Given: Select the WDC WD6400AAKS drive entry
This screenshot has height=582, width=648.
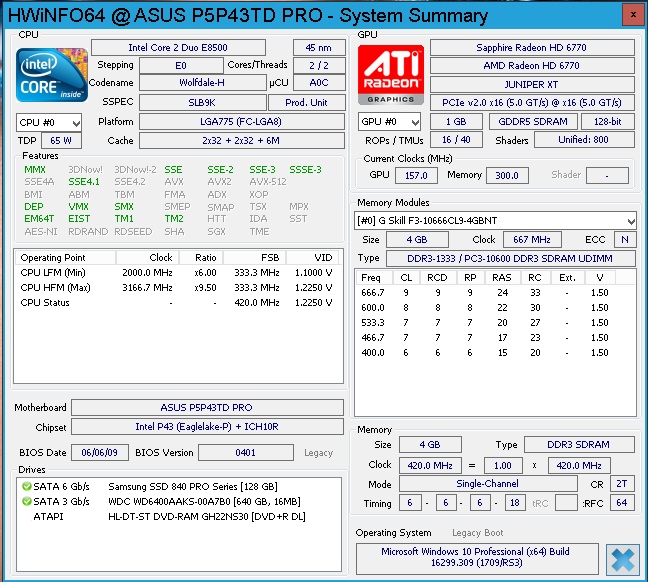Looking at the screenshot, I should pyautogui.click(x=178, y=501).
